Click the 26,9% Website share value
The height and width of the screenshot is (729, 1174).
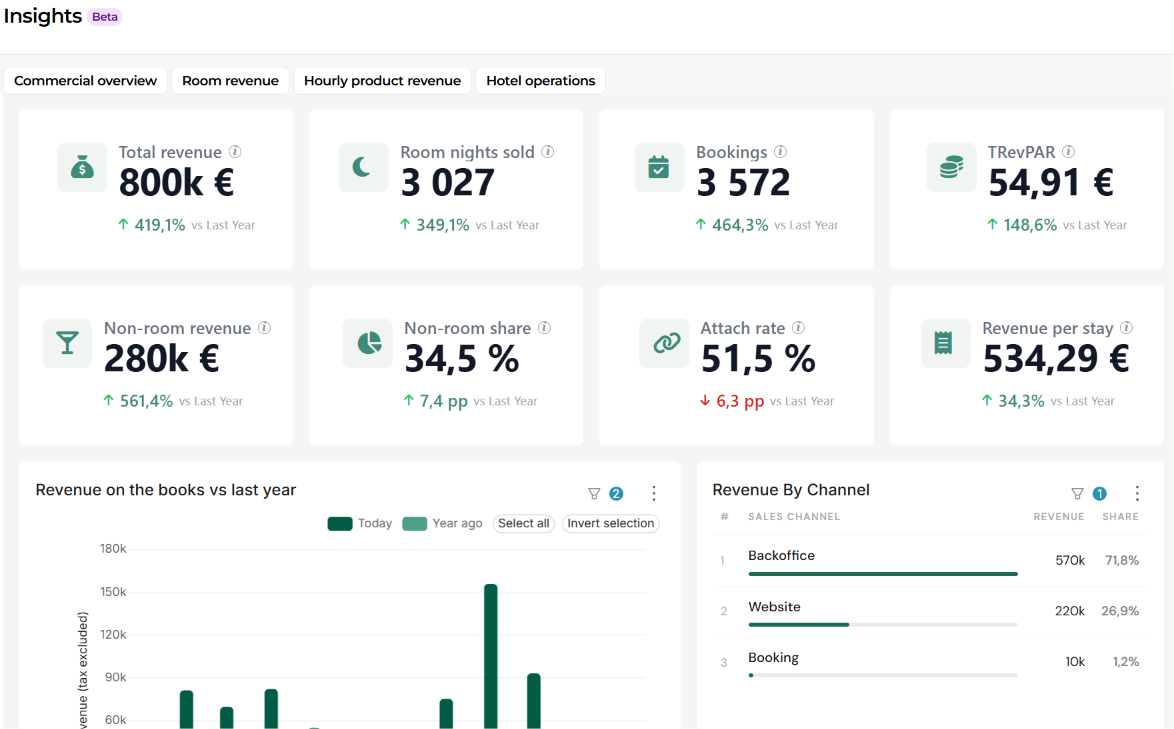[x=1120, y=611]
